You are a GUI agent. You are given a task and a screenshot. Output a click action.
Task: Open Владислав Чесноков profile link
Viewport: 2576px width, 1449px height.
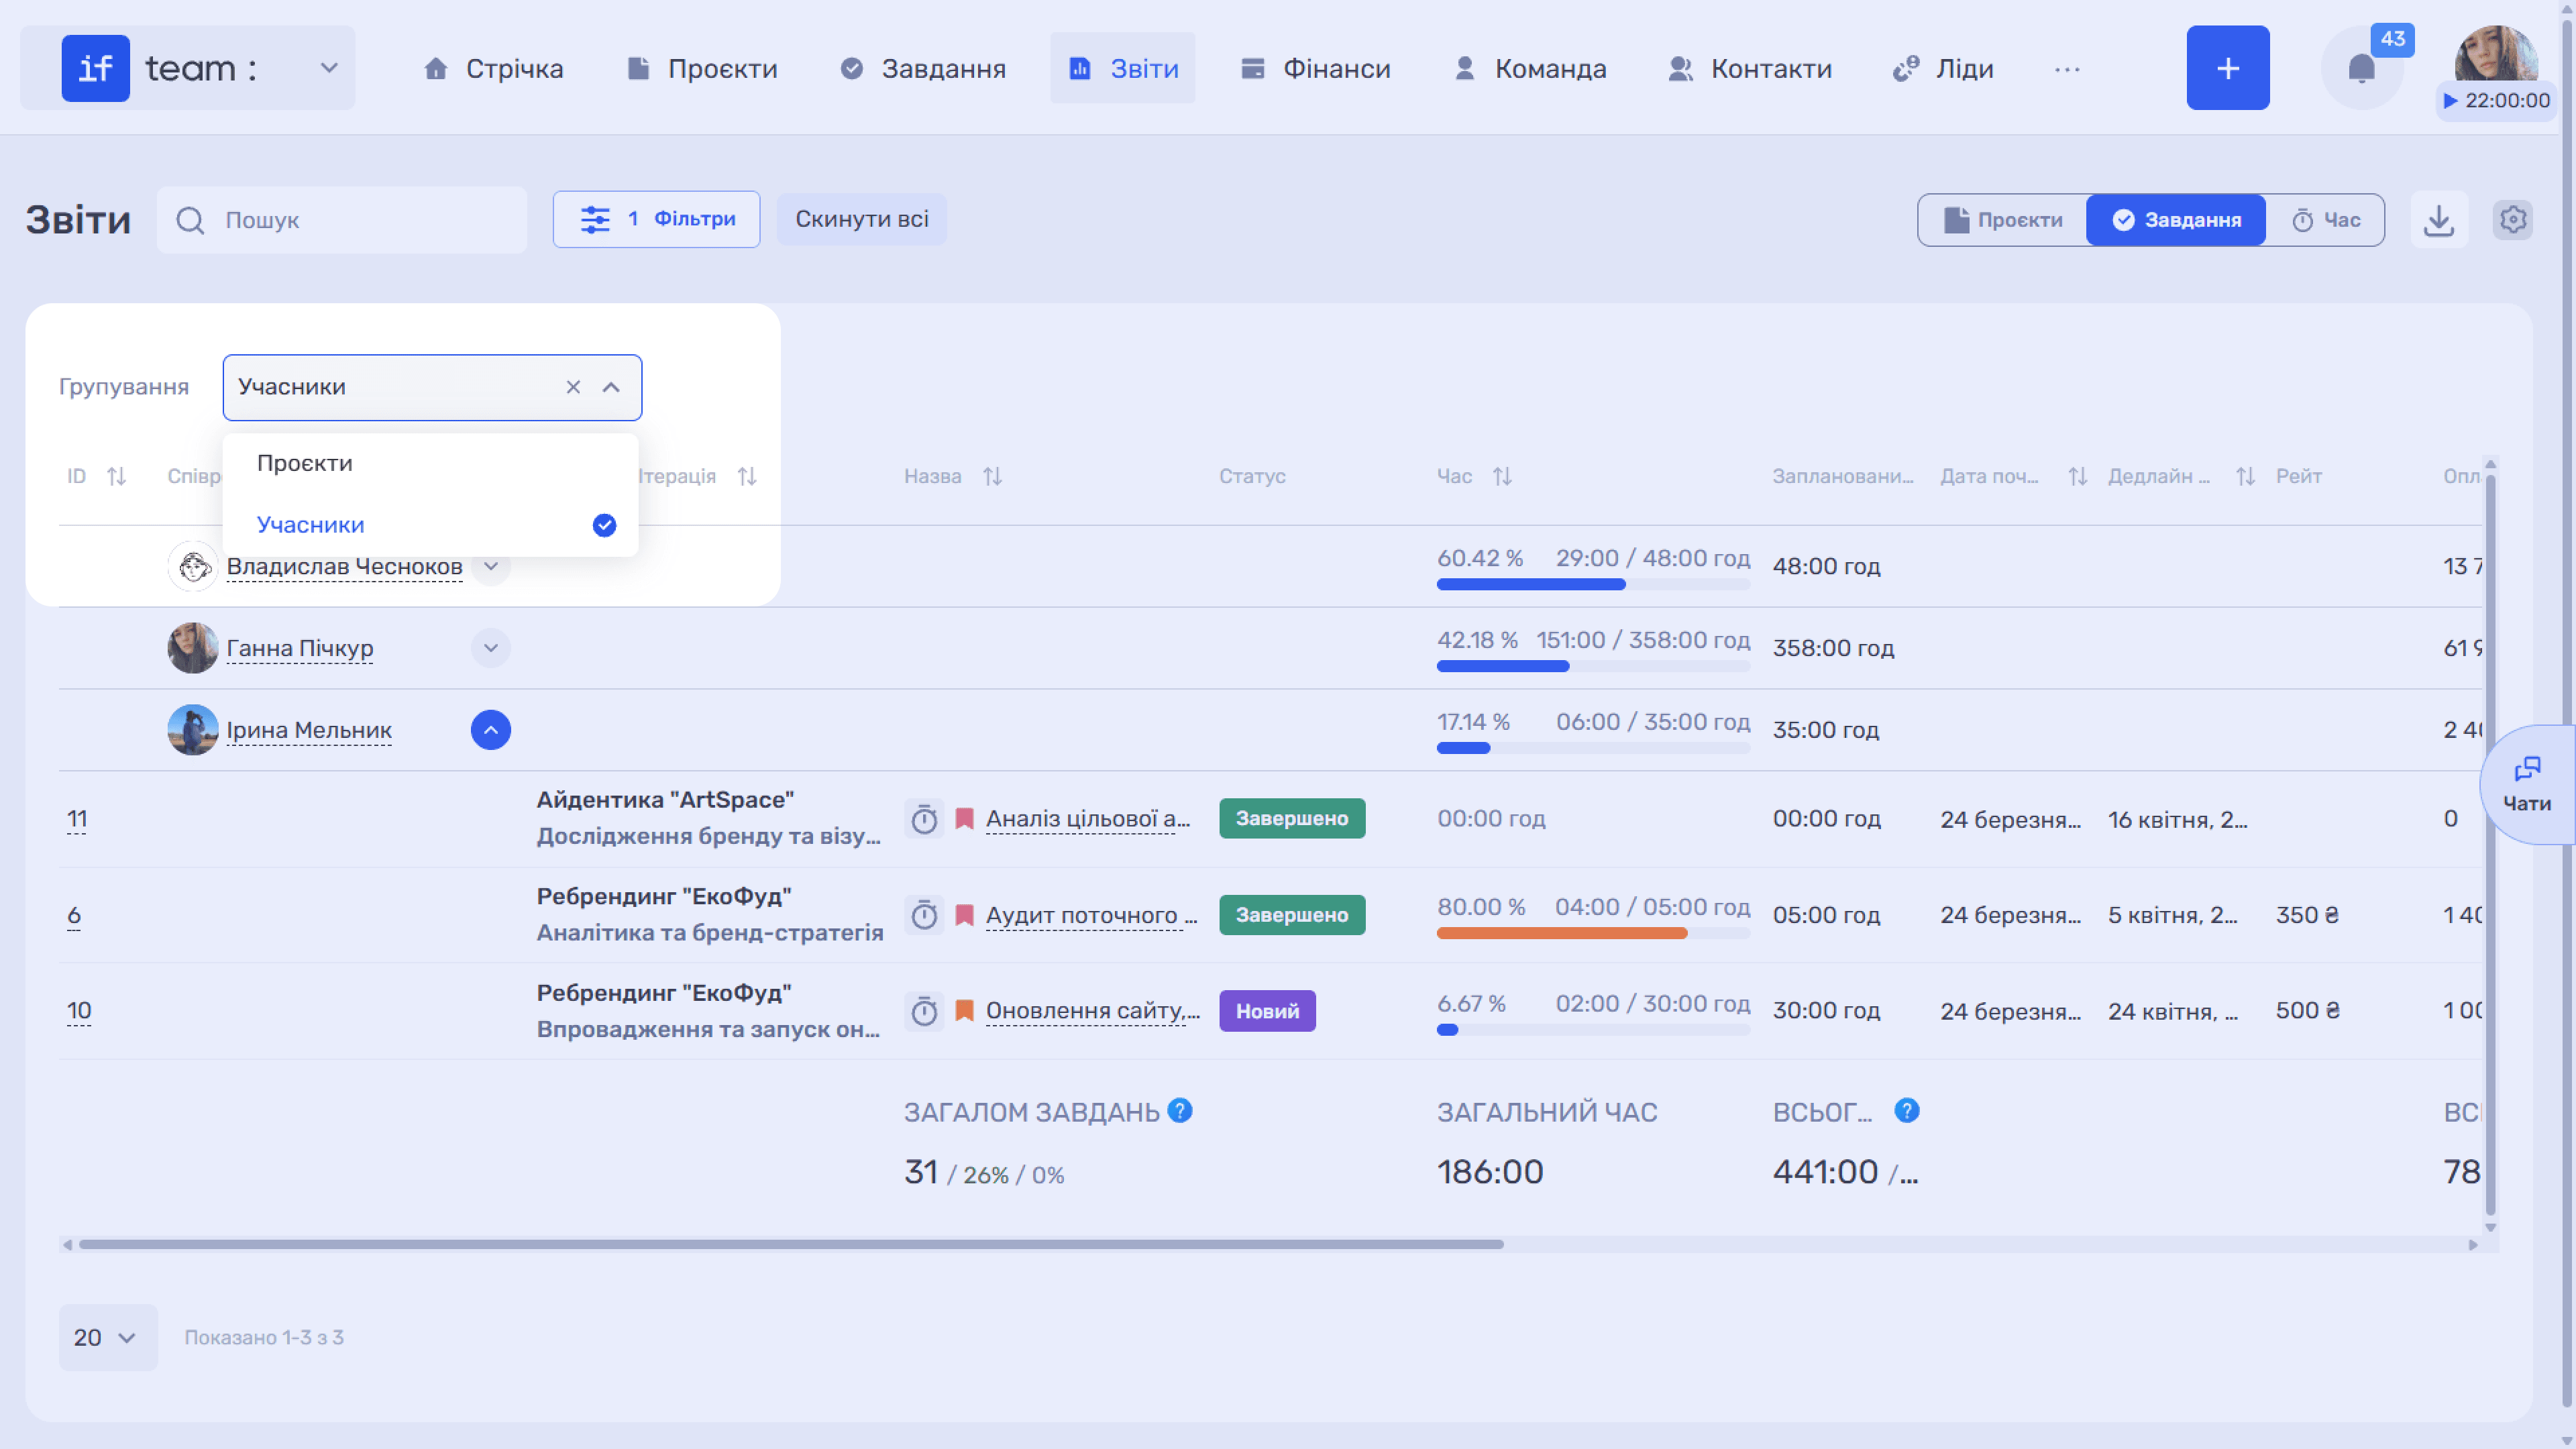click(344, 566)
